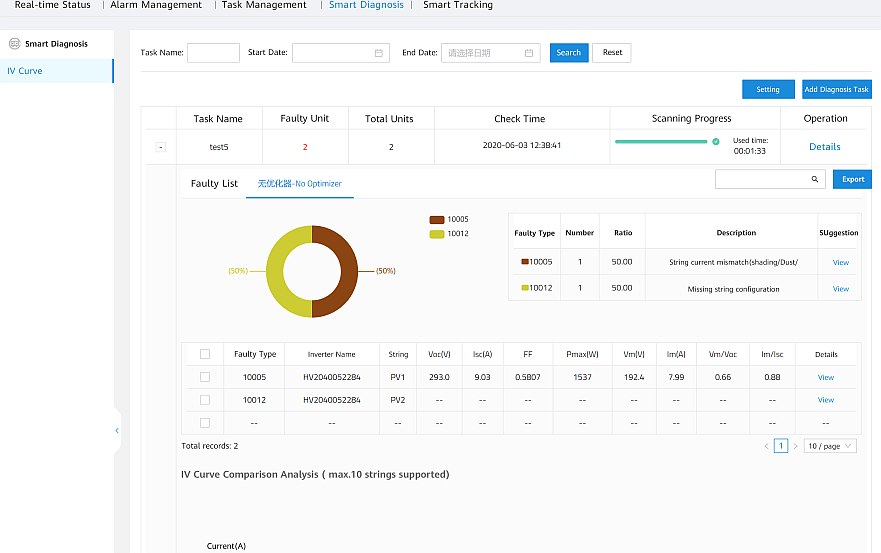Open the 10 / page size dropdown
This screenshot has width=881, height=553.
[830, 446]
